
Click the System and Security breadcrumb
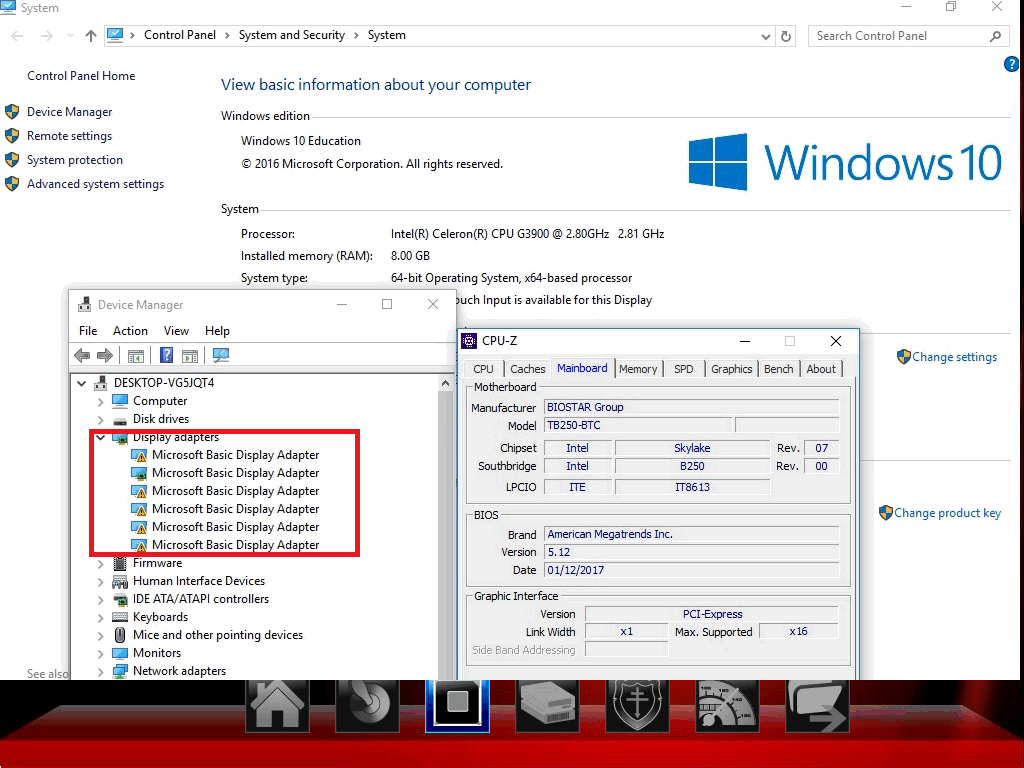pos(292,35)
